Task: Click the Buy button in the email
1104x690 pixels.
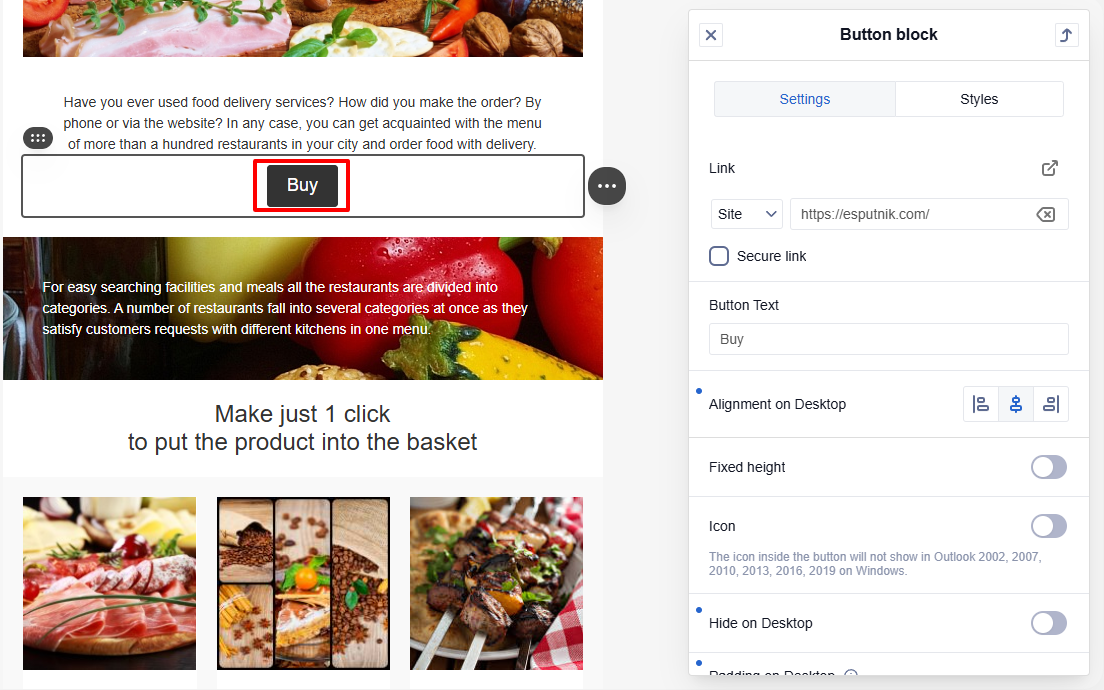Action: [302, 186]
